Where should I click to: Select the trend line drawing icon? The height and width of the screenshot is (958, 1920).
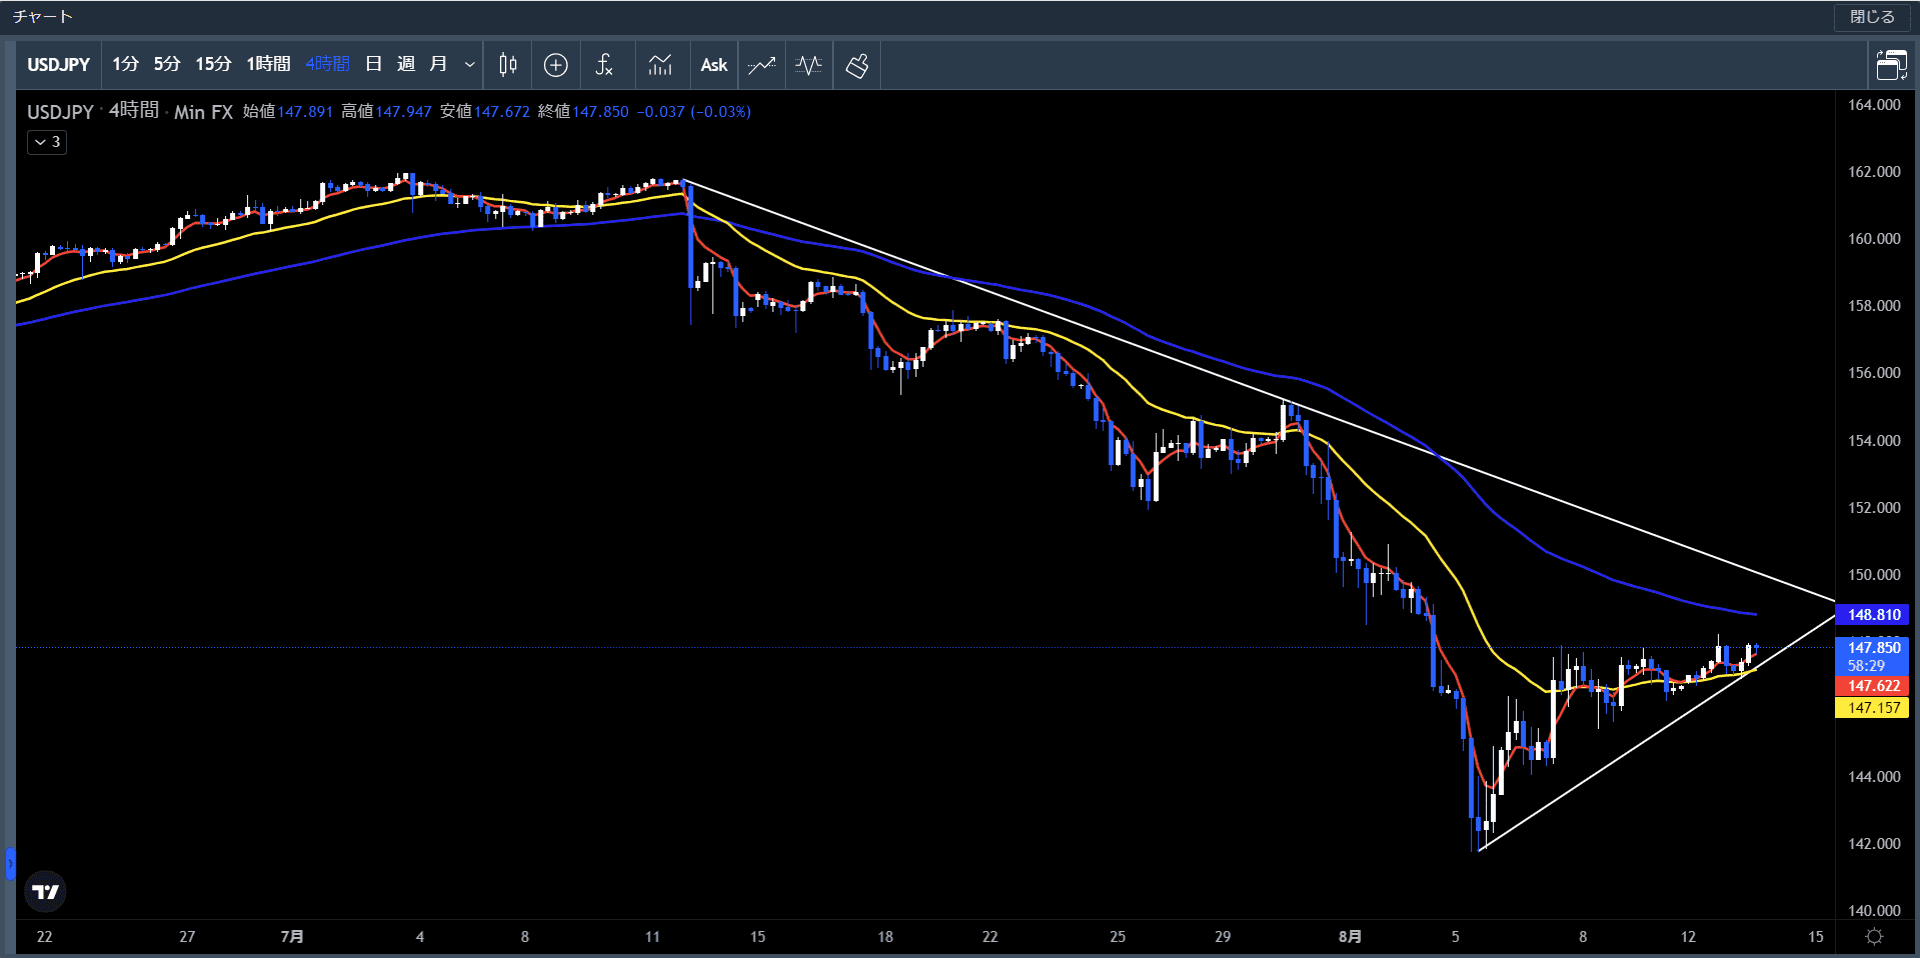point(762,65)
